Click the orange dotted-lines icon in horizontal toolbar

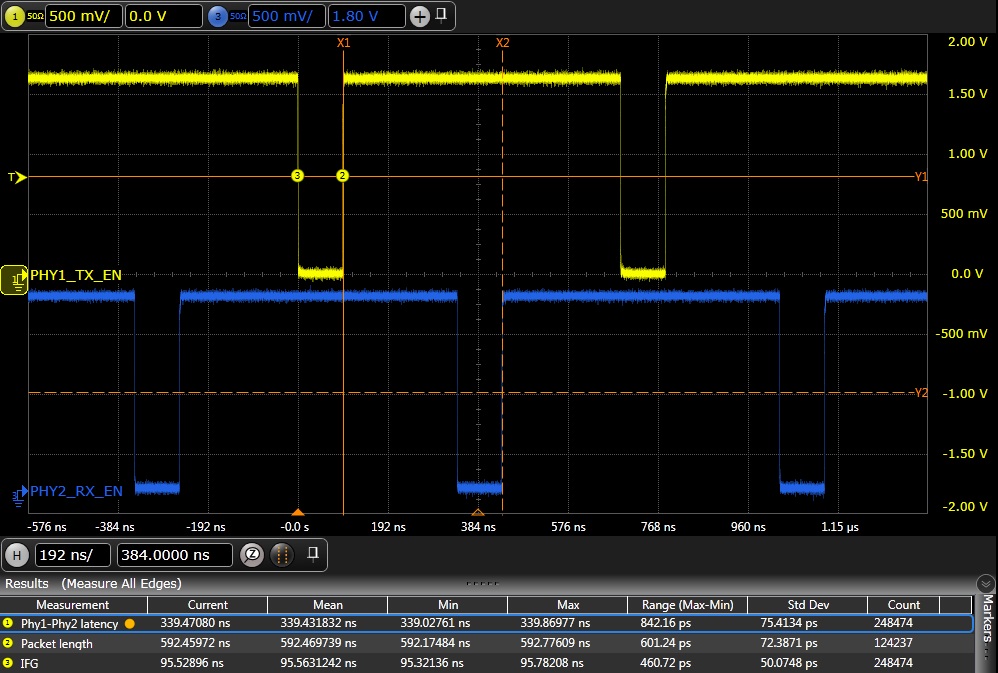pos(282,554)
